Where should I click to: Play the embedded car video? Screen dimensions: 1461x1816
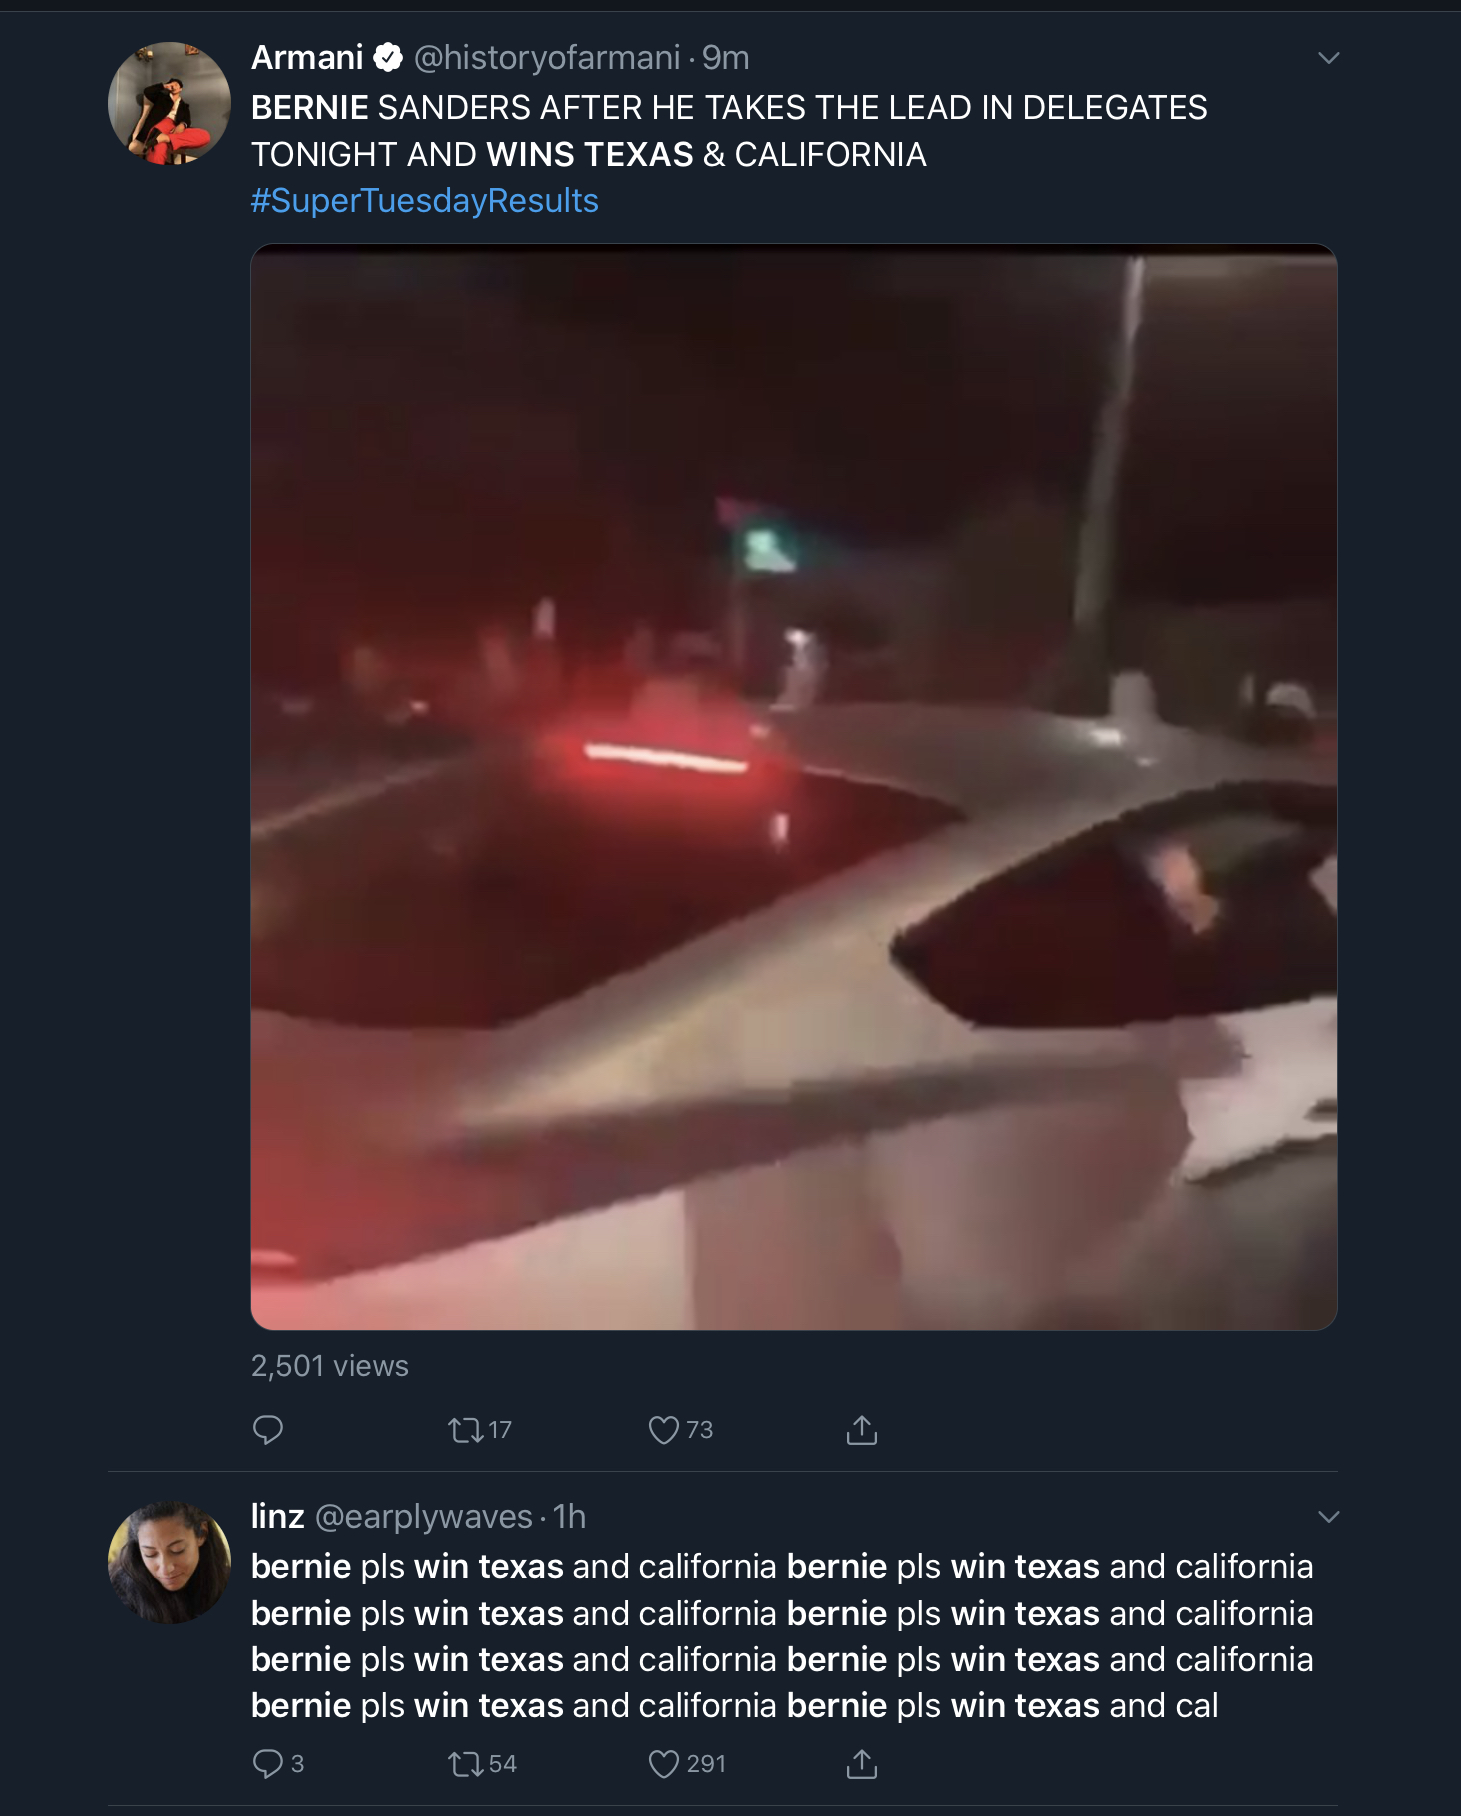pos(794,787)
